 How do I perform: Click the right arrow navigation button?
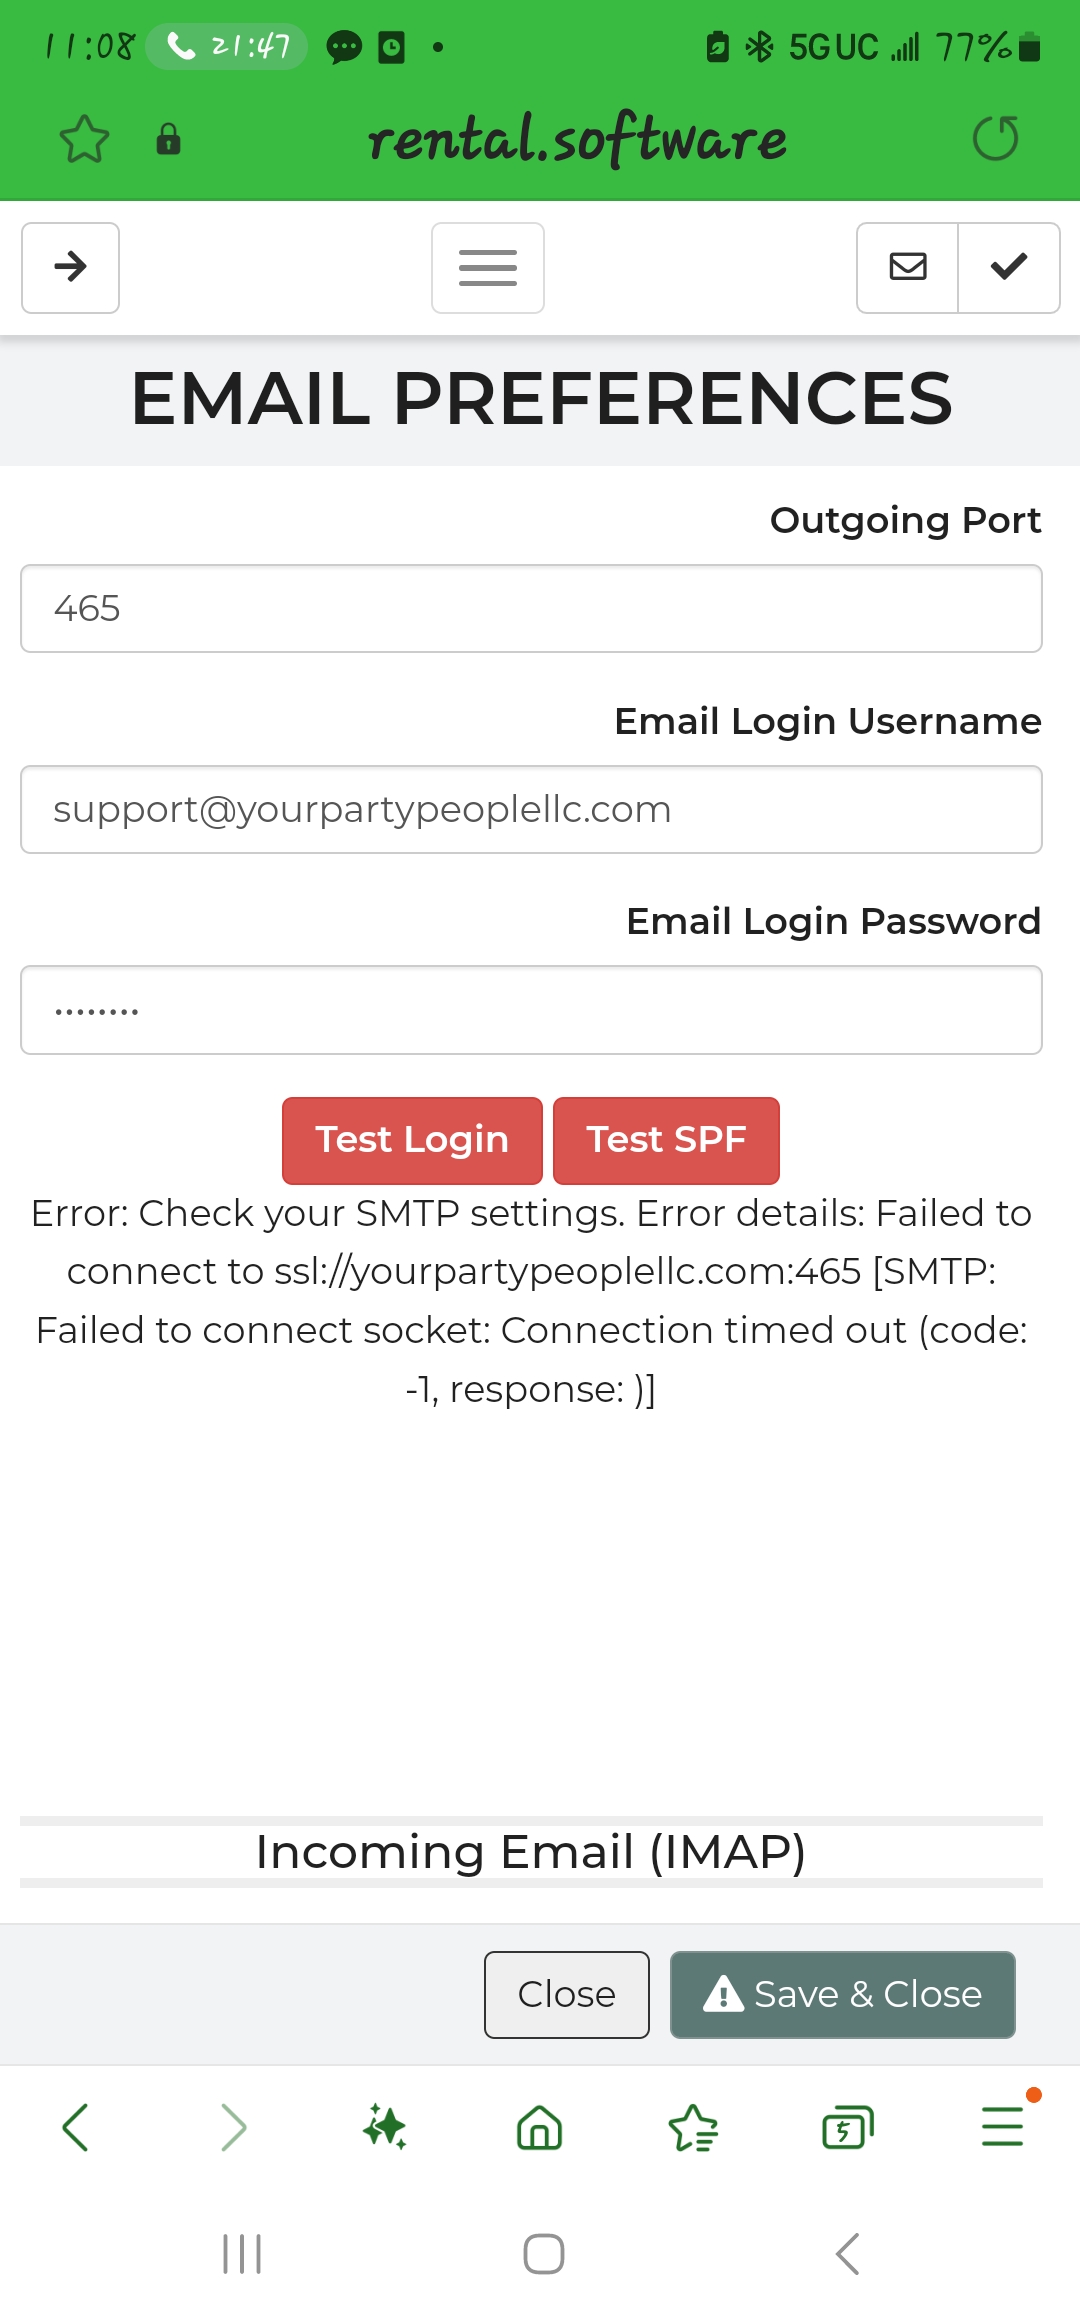[71, 267]
